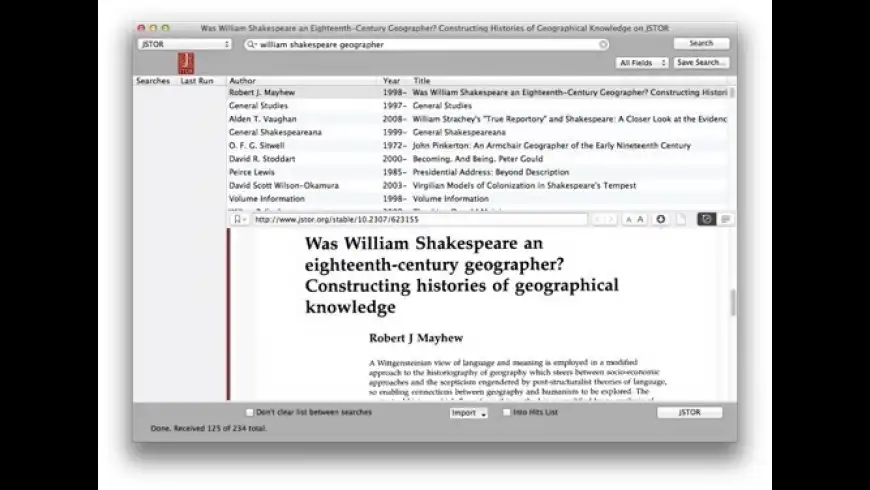Clear the search field with the X icon

click(603, 44)
